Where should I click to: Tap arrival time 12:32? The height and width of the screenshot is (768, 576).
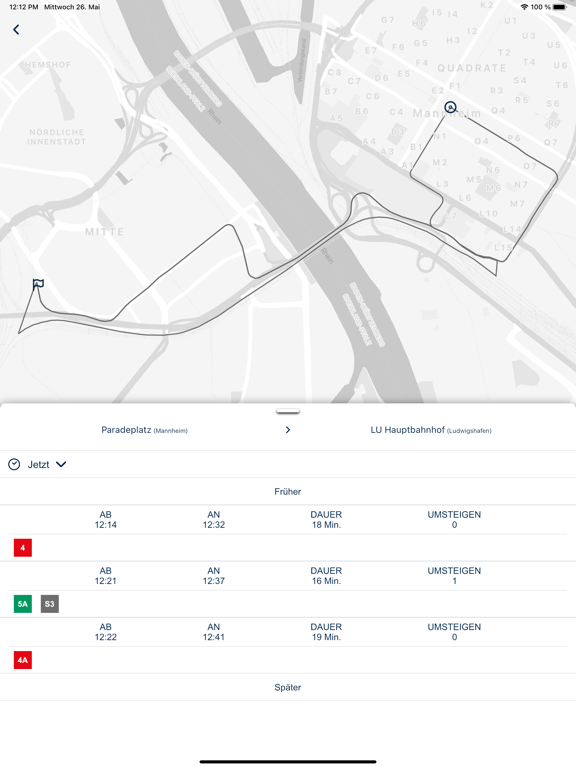[x=214, y=525]
